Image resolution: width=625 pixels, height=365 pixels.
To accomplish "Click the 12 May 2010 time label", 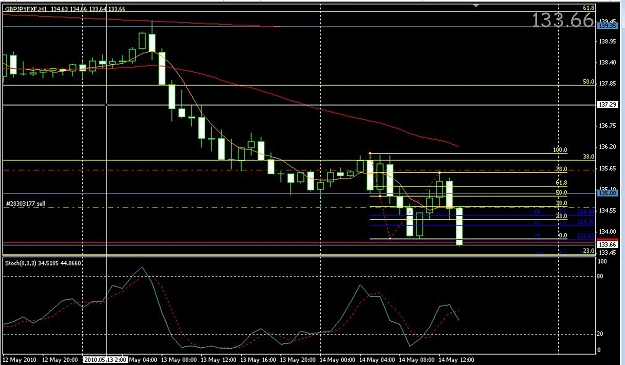I will click(x=20, y=359).
